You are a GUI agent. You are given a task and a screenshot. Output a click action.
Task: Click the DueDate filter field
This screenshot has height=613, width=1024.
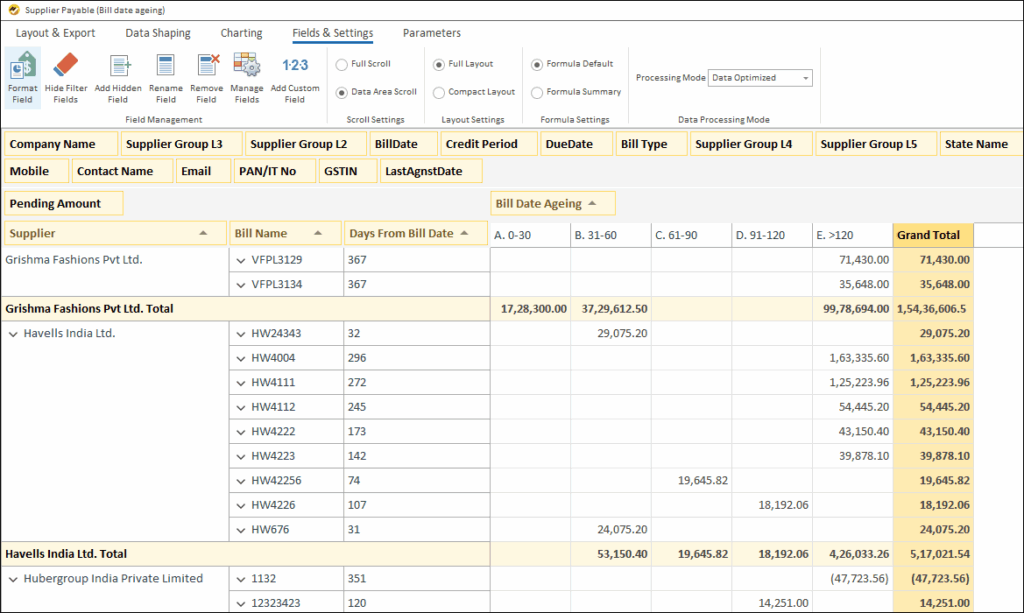(577, 144)
